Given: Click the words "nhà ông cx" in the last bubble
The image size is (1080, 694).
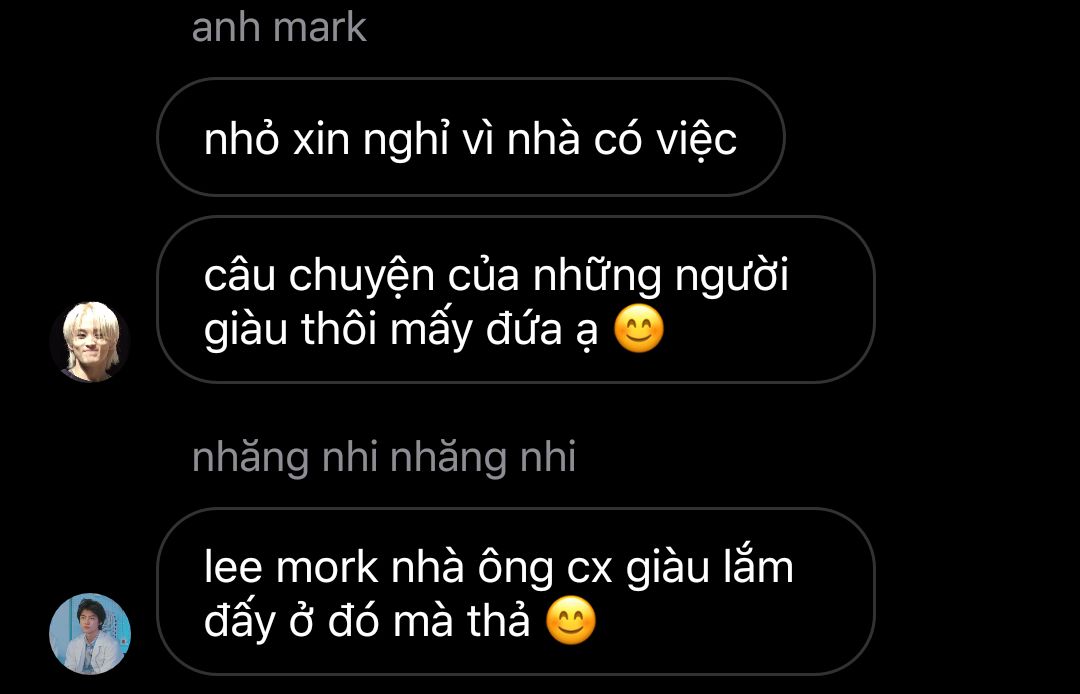Looking at the screenshot, I should click(502, 569).
